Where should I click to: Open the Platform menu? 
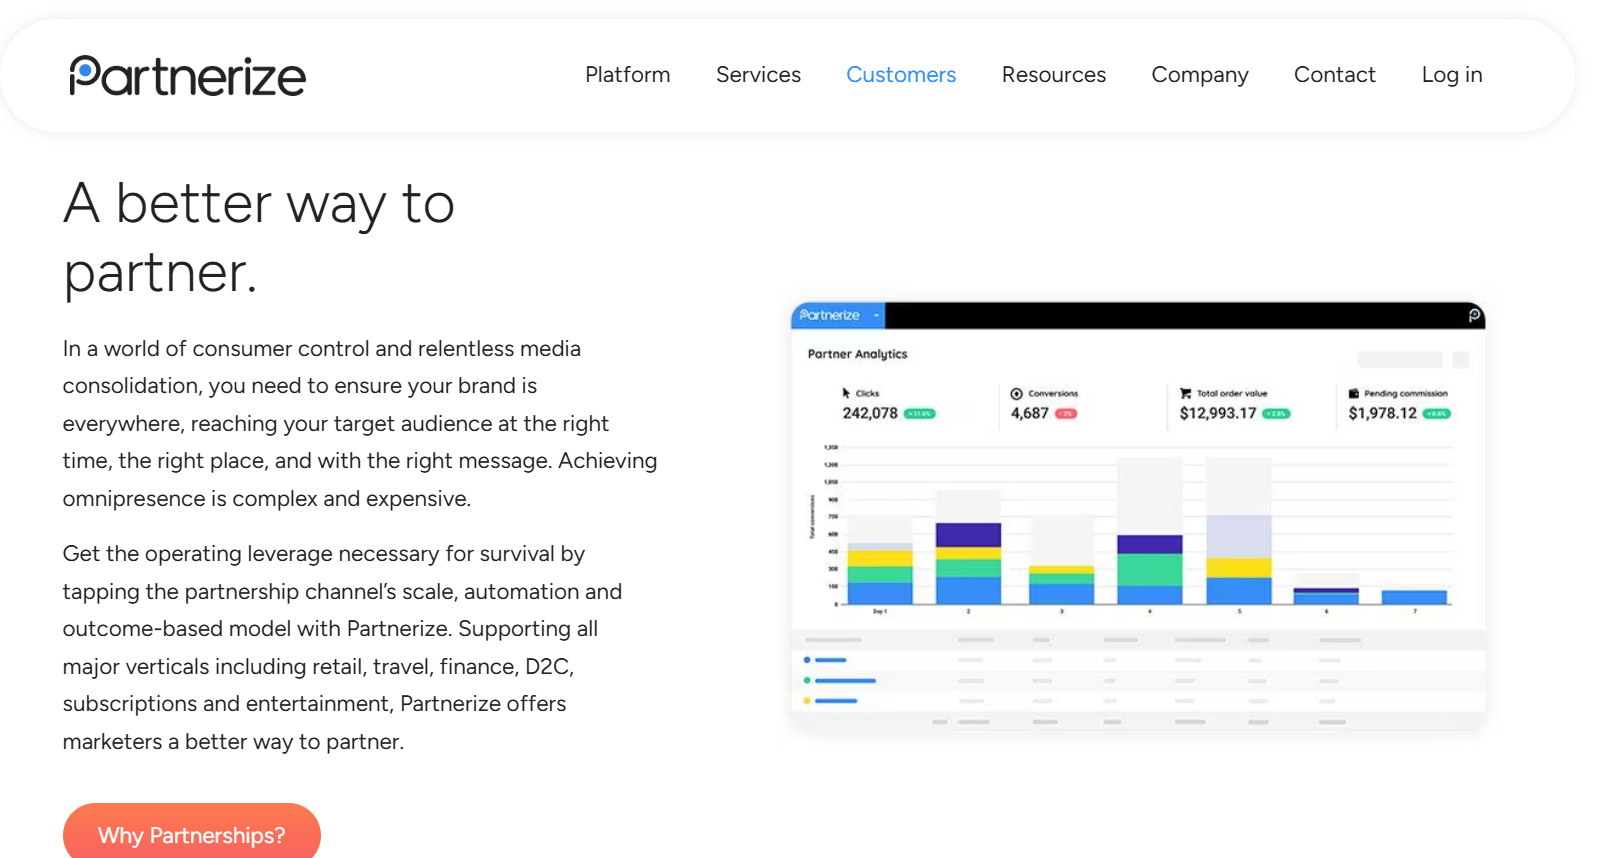[x=627, y=75]
